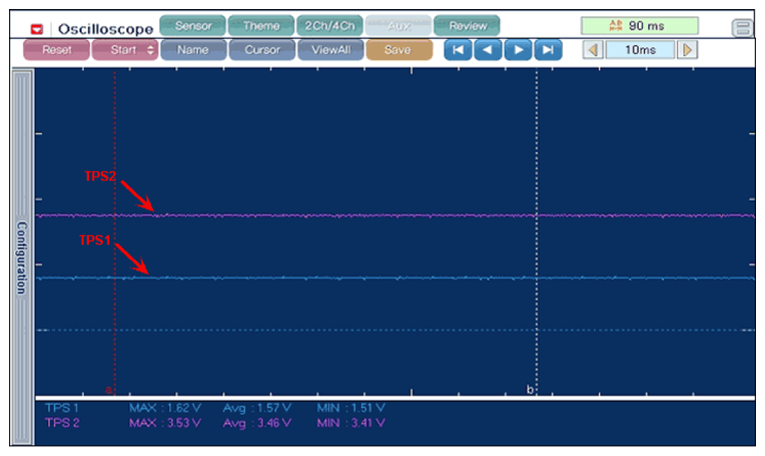The height and width of the screenshot is (456, 765).
Task: Toggle the Cursor button
Action: point(262,50)
